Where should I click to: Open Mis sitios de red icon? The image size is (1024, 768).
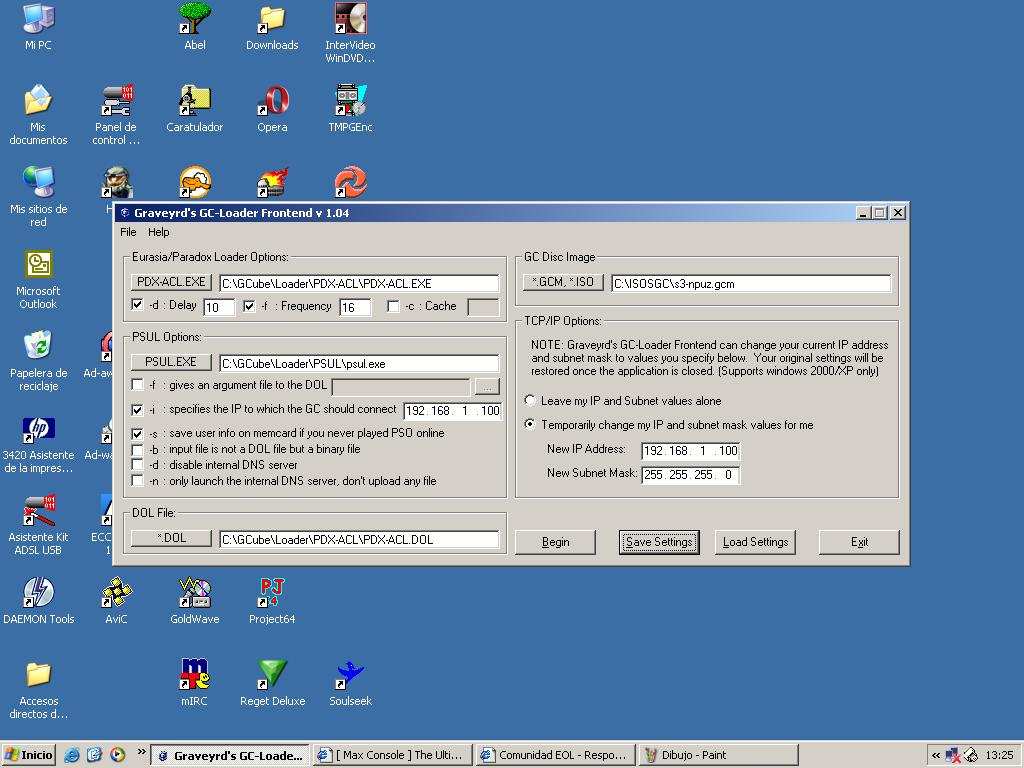pos(38,197)
